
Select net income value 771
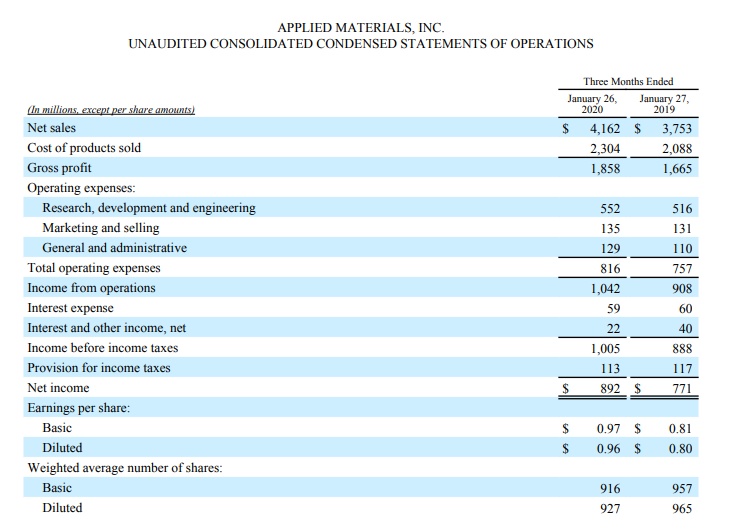click(682, 389)
